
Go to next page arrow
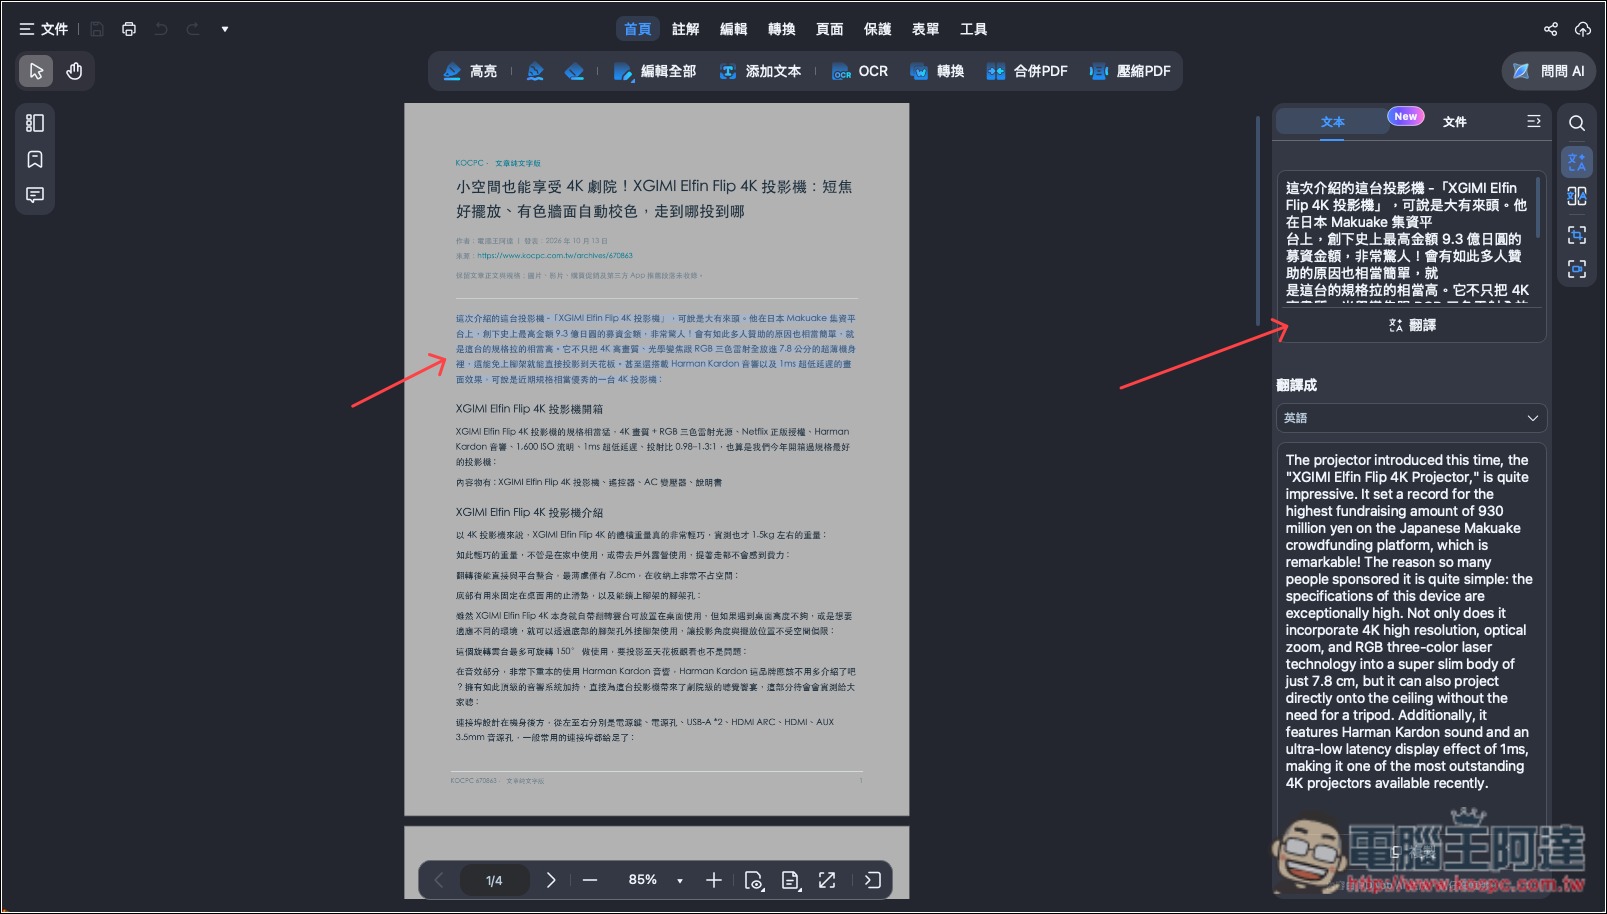click(x=550, y=880)
